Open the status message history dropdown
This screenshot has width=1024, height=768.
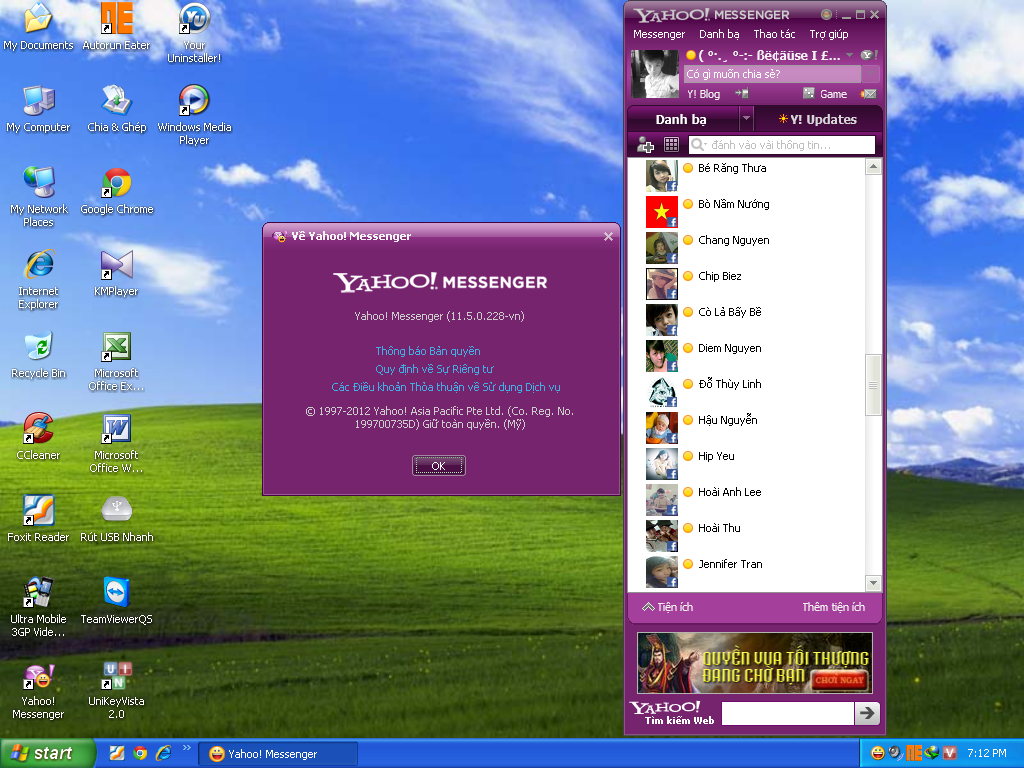click(x=871, y=74)
